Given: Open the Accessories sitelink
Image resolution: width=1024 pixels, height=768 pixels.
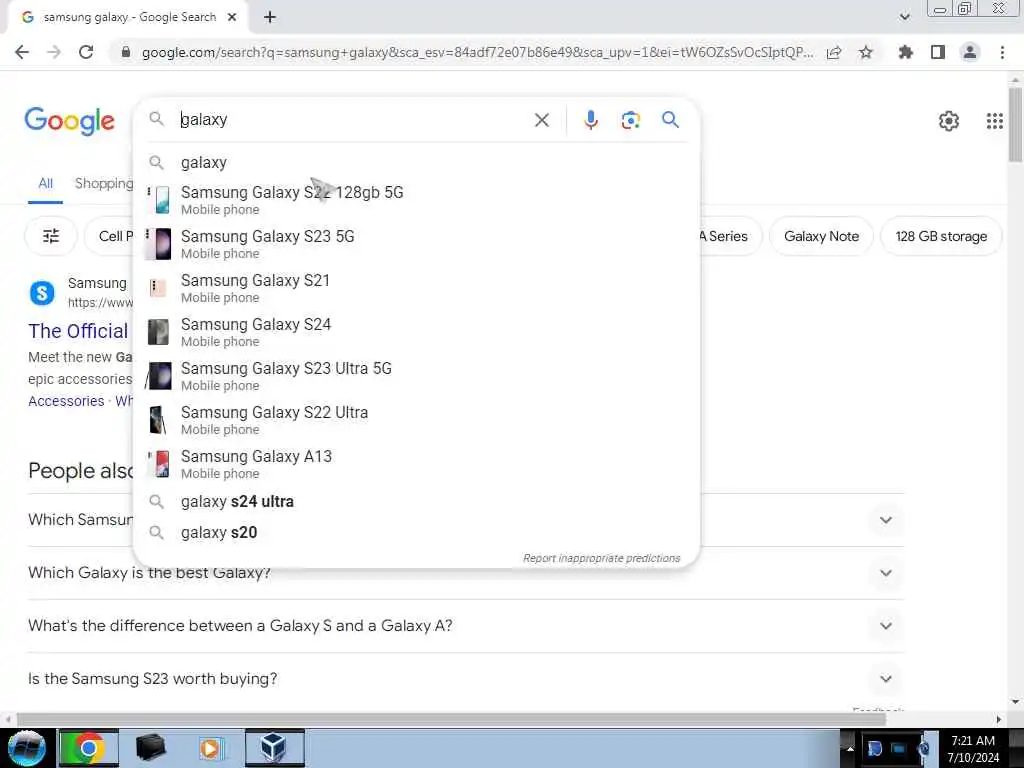Looking at the screenshot, I should tap(66, 401).
